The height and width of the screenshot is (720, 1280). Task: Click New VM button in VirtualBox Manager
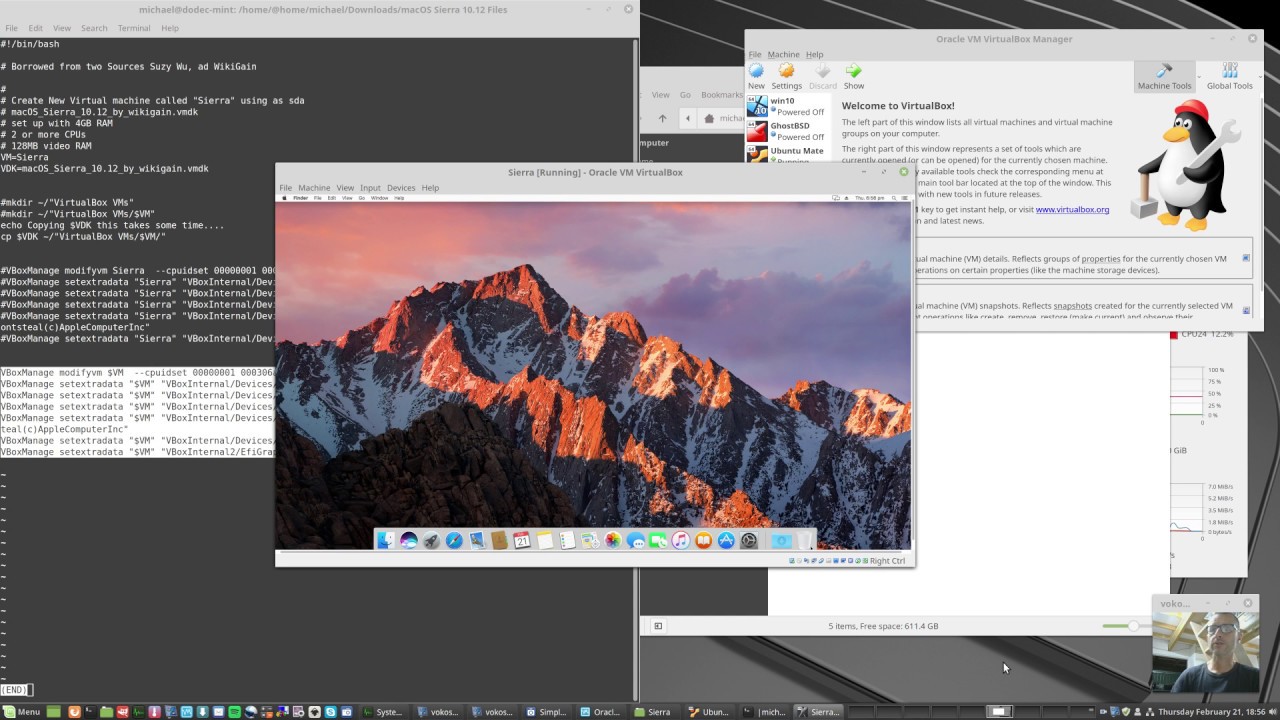pos(756,76)
